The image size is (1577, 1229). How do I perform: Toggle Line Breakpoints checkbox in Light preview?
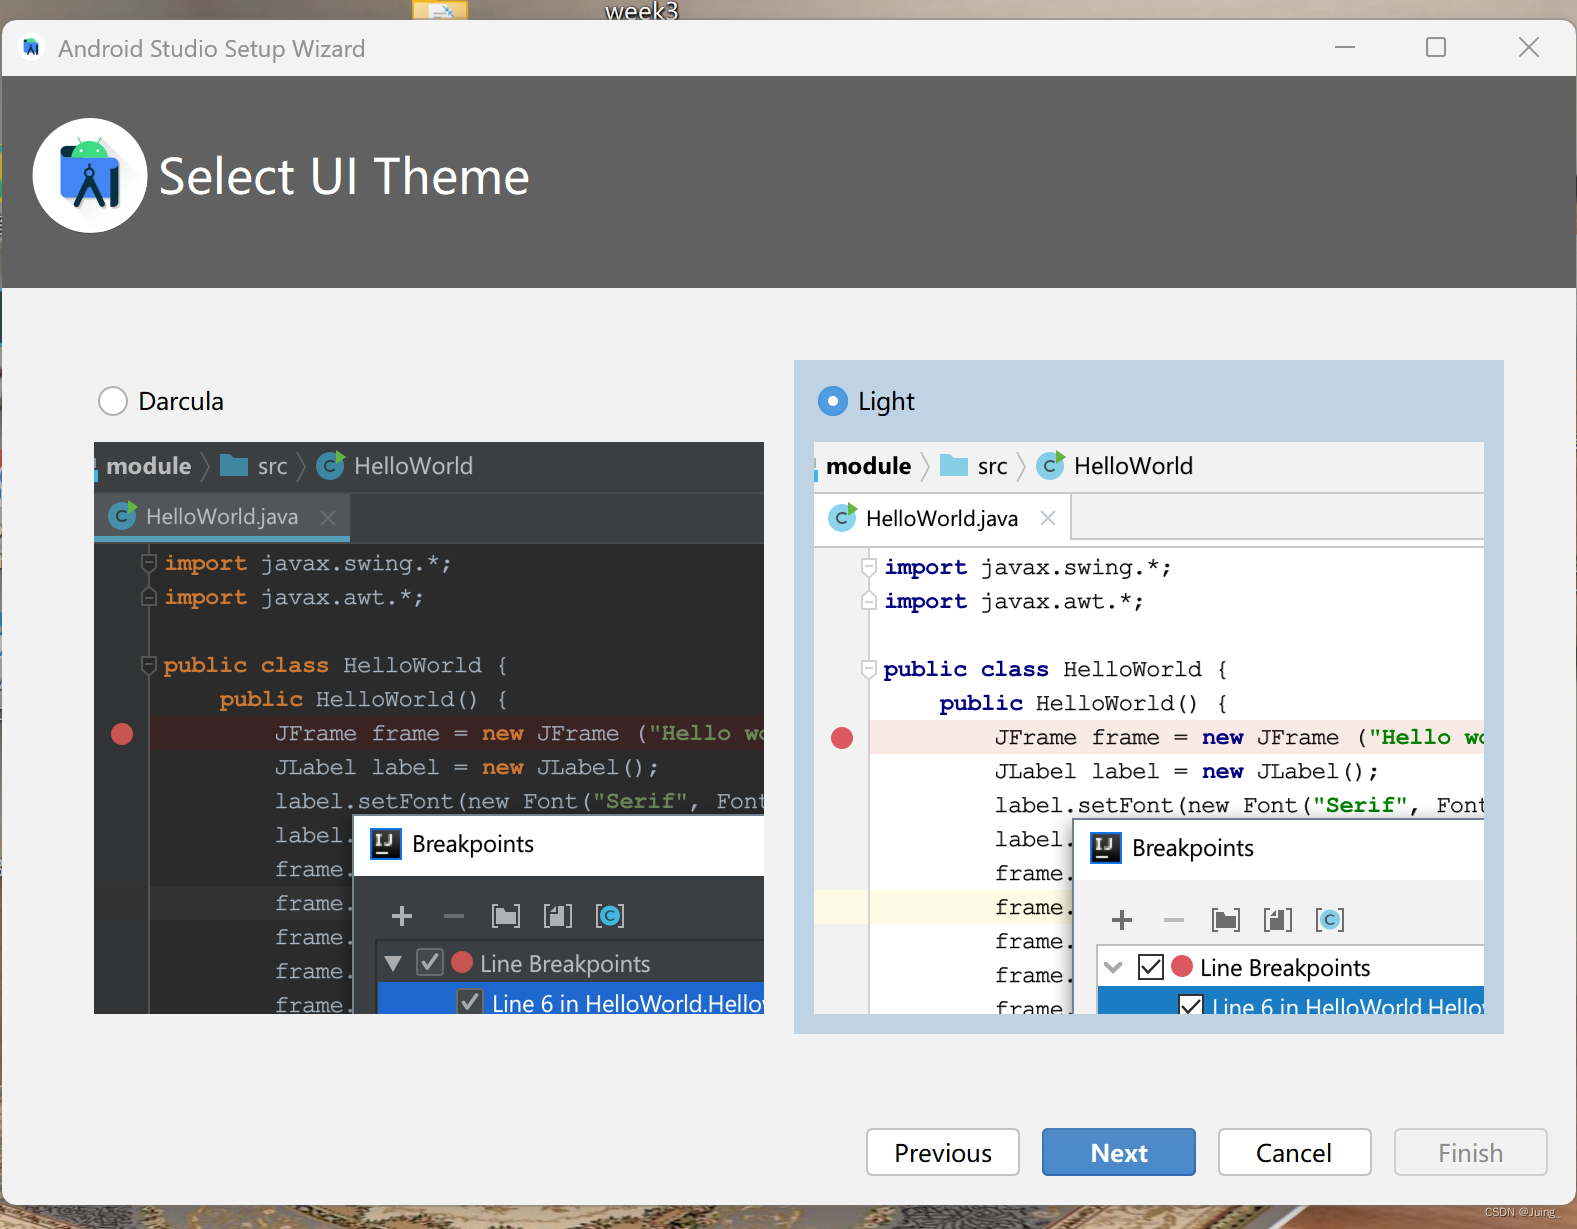(1151, 967)
